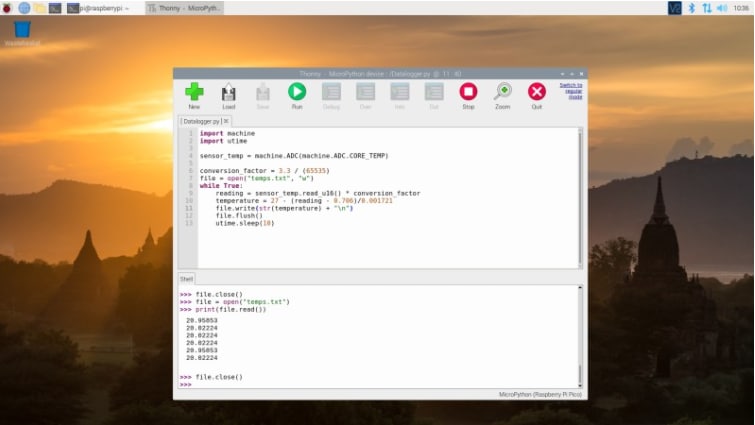Click the conversion_factor code line
This screenshot has height=425, width=755.
tap(264, 171)
